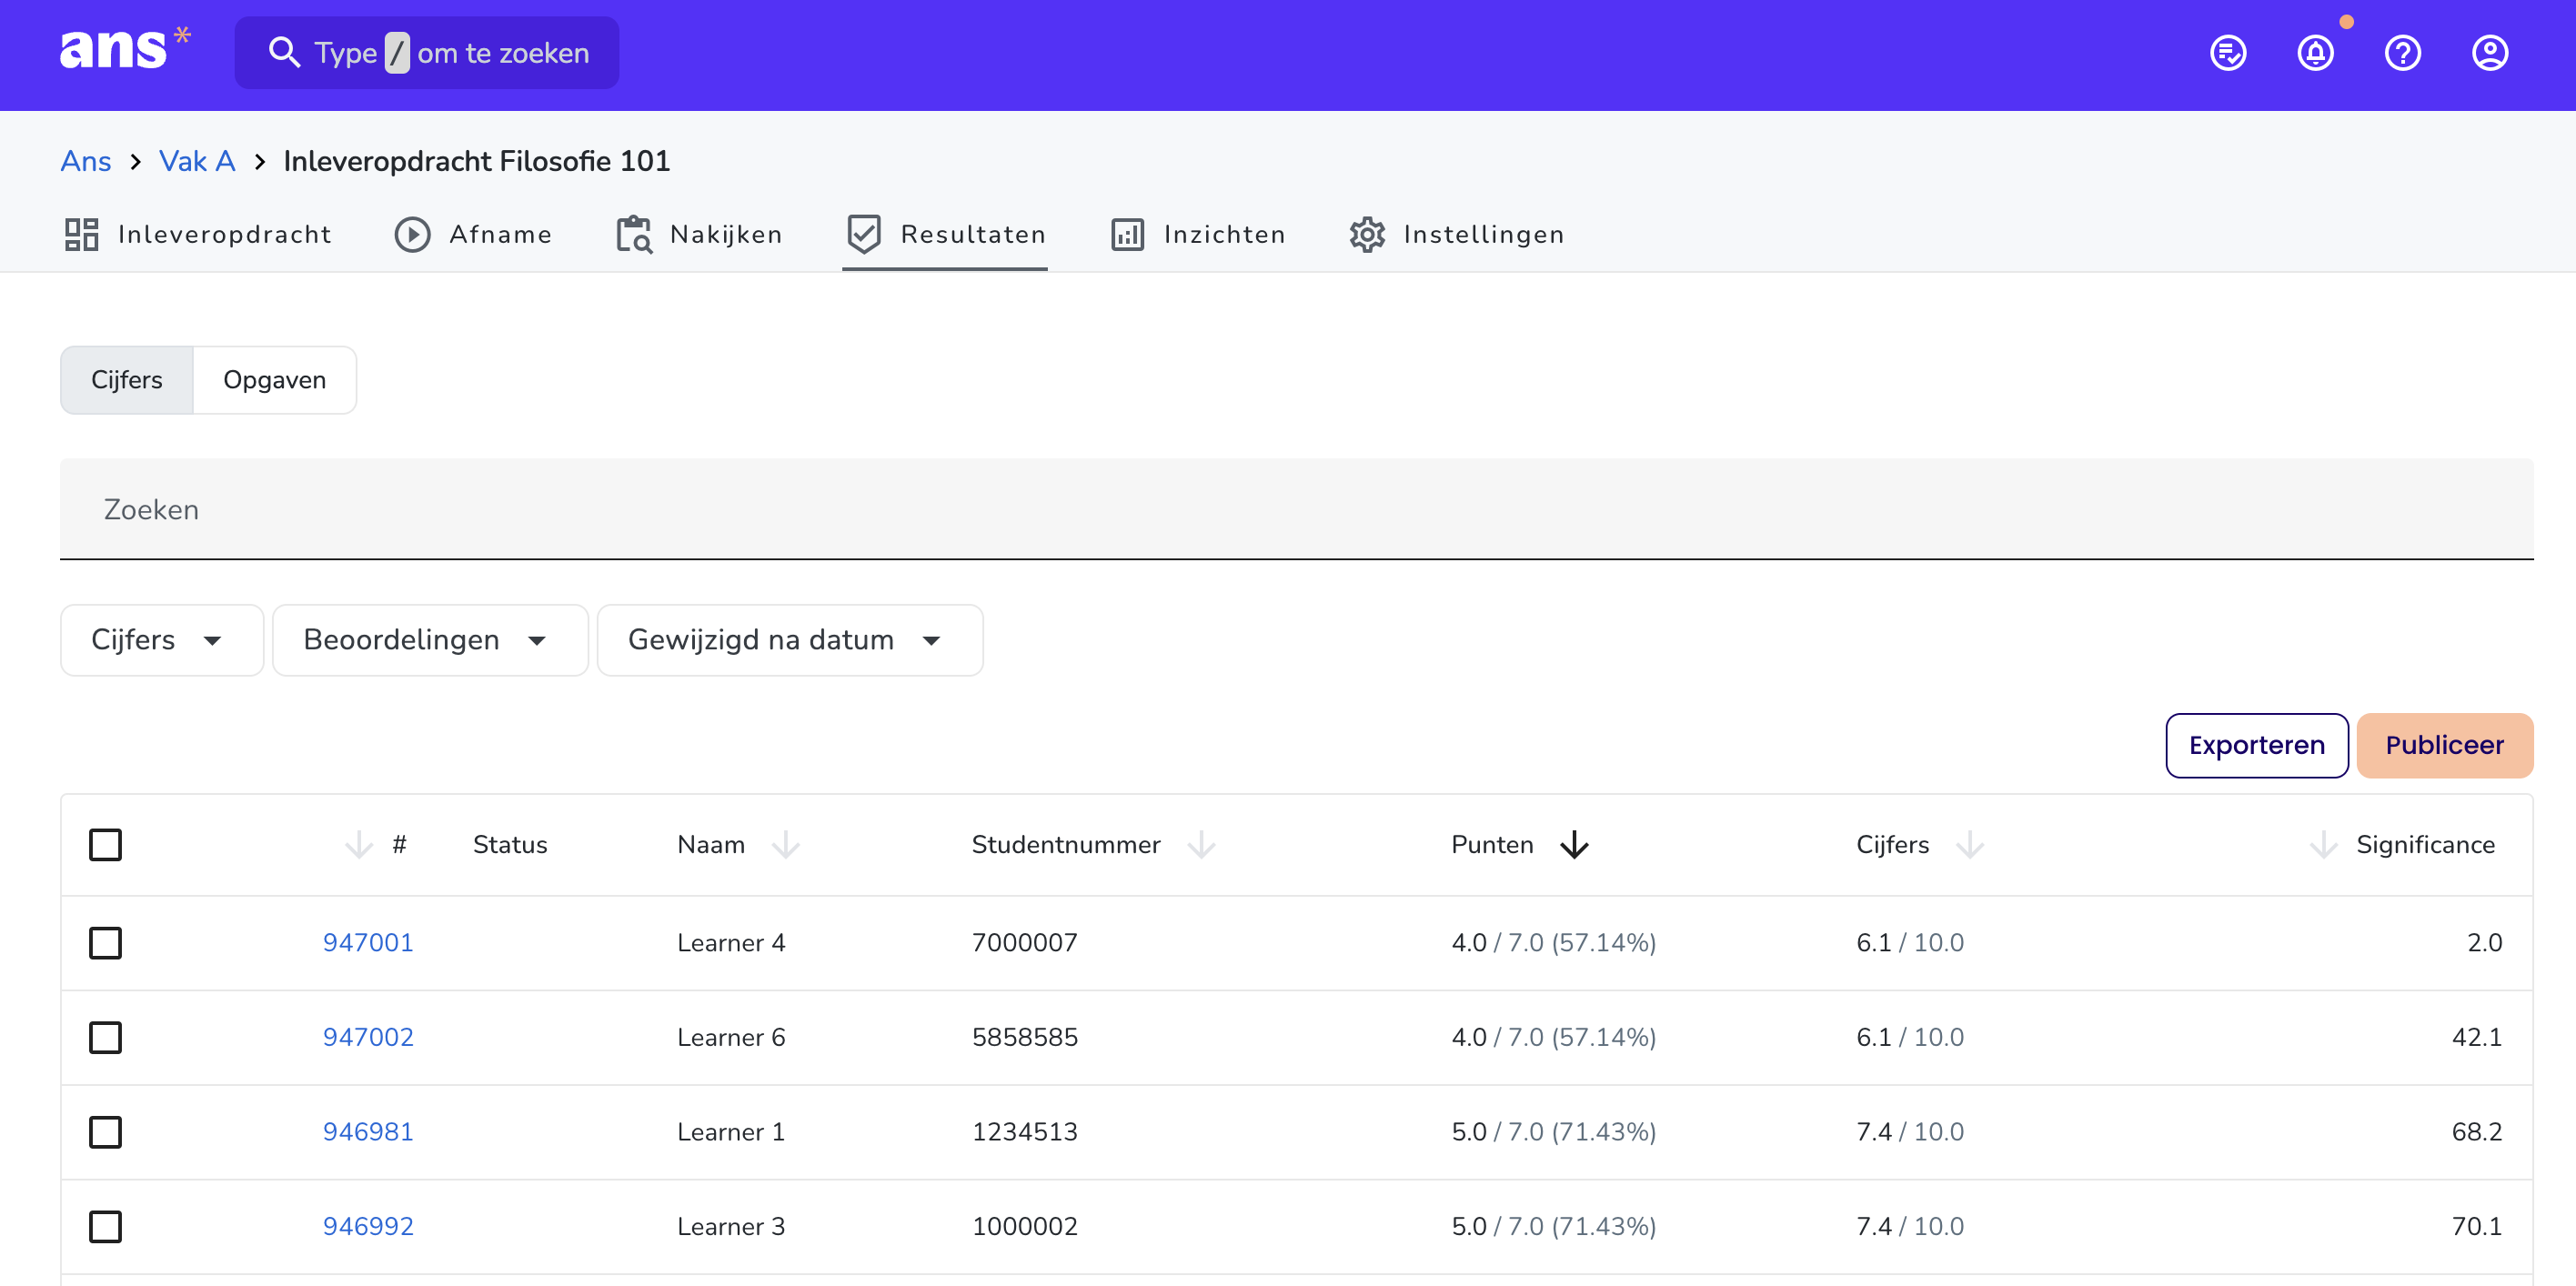Click significance value 42.1
Viewport: 2576px width, 1286px height.
2476,1037
